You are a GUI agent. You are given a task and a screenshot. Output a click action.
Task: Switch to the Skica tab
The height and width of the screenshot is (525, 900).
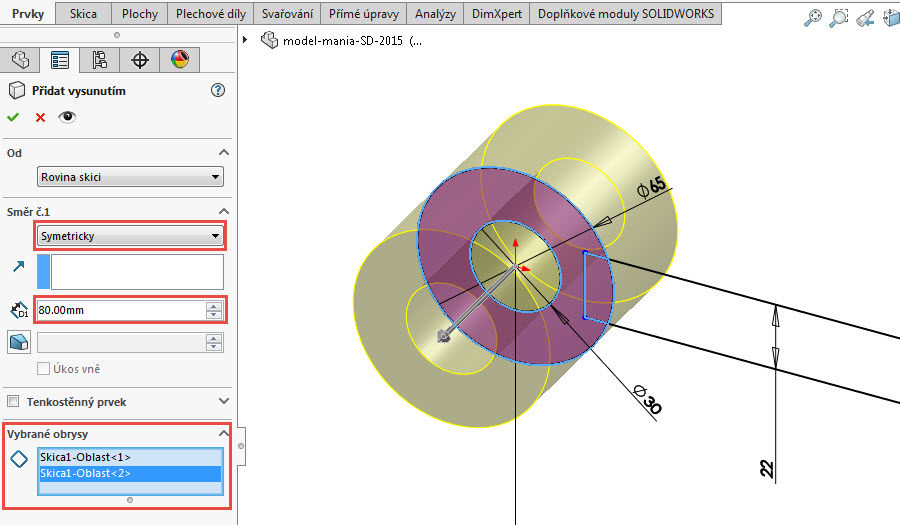84,14
